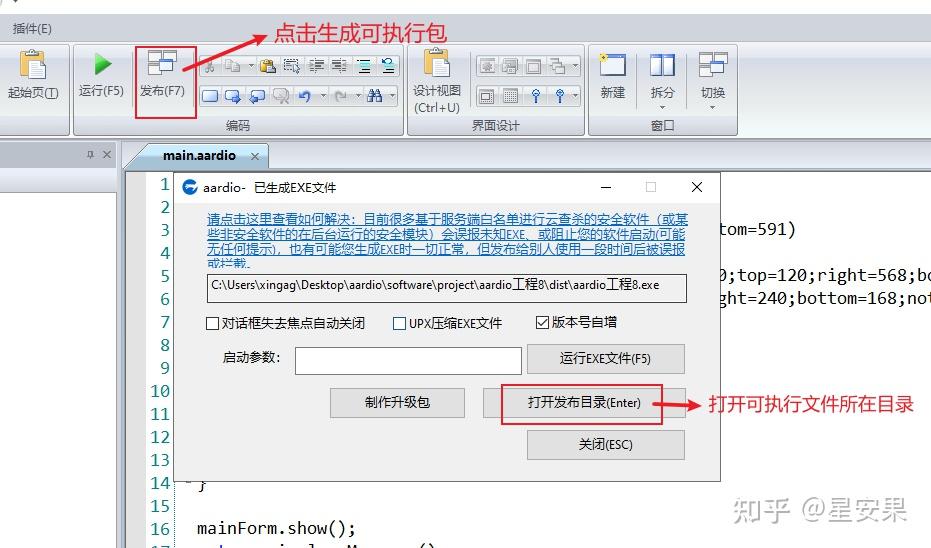Click the clear bookmarks greyed icon
This screenshot has width=931, height=548.
280,96
